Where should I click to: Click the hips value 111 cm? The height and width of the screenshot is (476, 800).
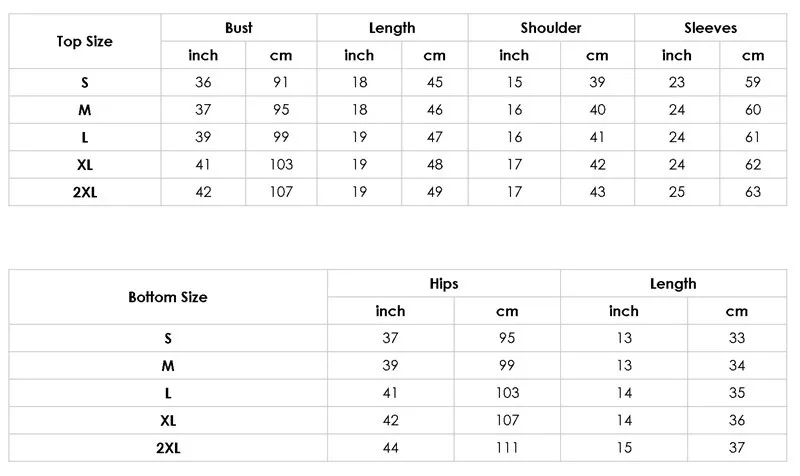(507, 448)
